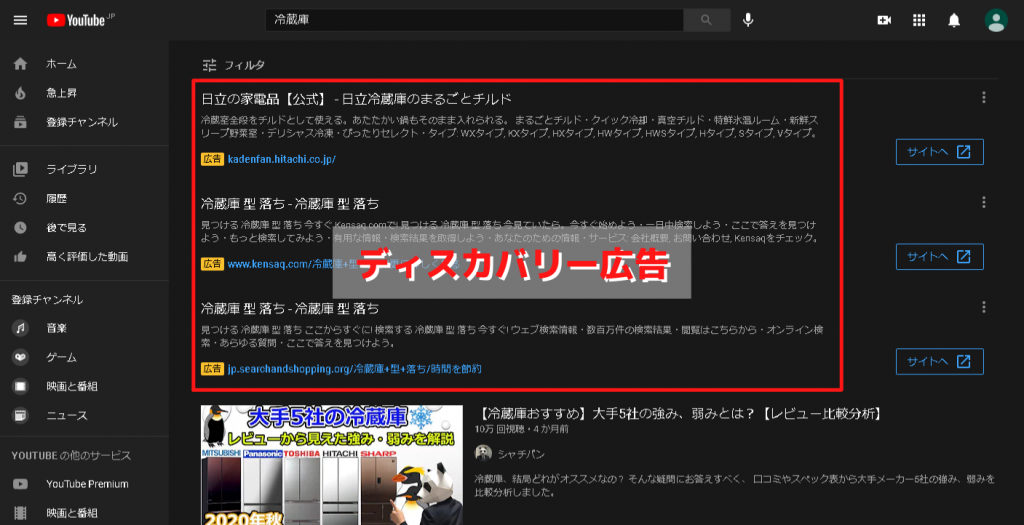Click サイトへ button for Kensaq ad
1024x525 pixels.
939,257
